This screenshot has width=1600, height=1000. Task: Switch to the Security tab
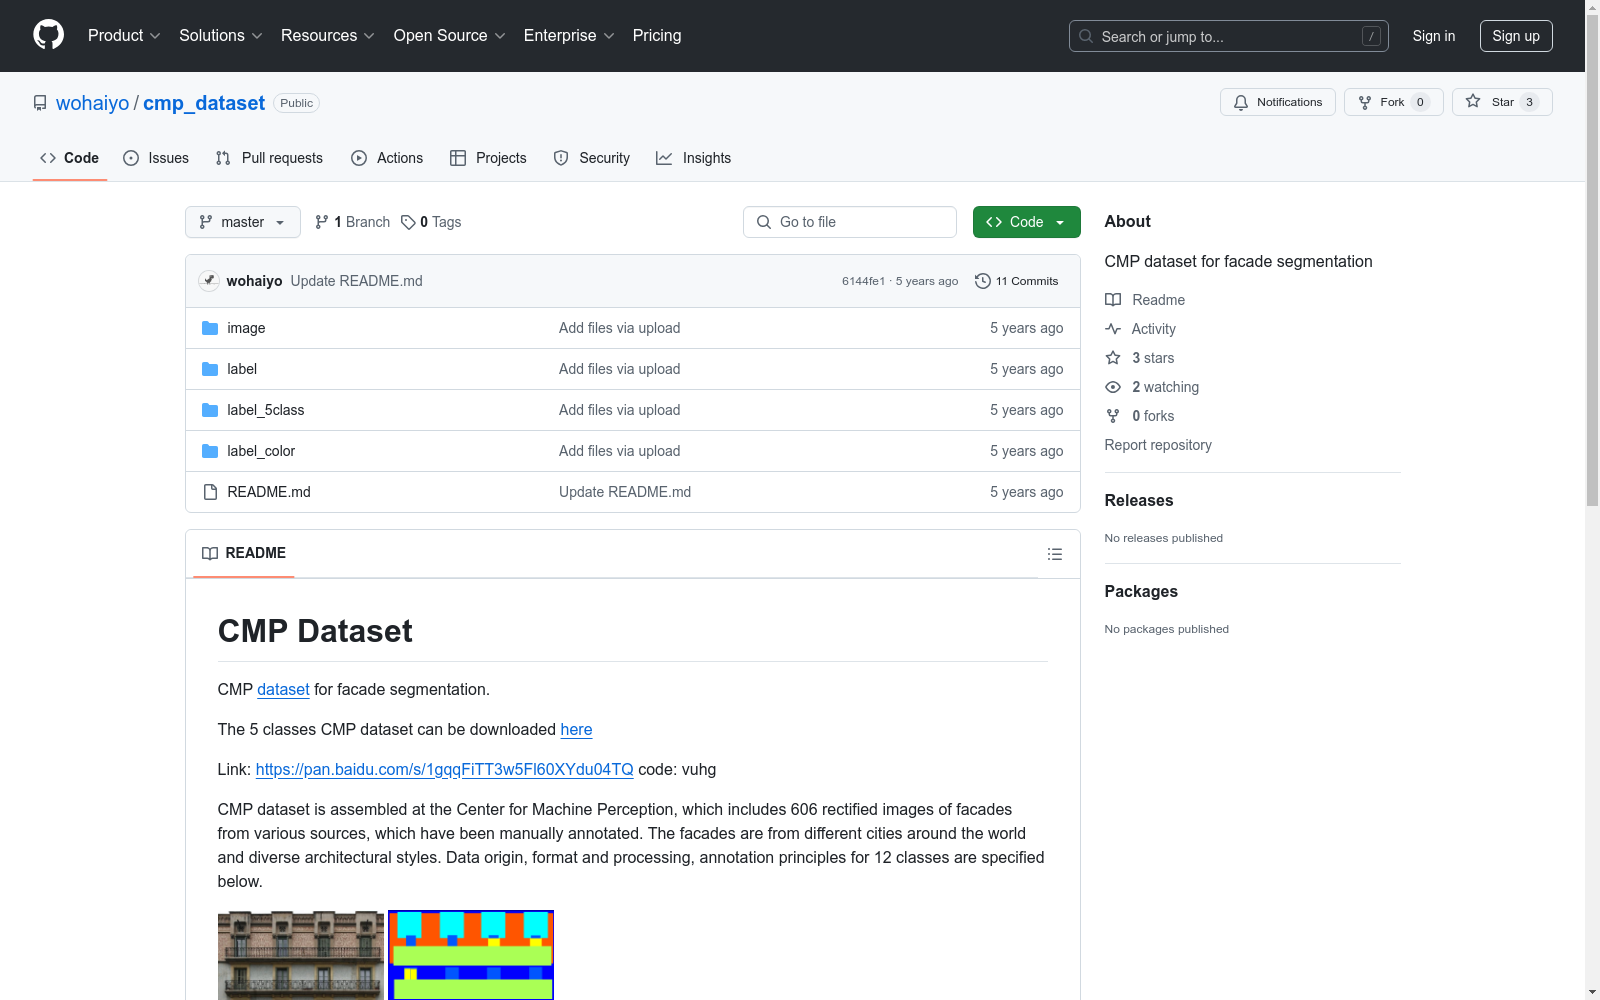click(x=592, y=158)
